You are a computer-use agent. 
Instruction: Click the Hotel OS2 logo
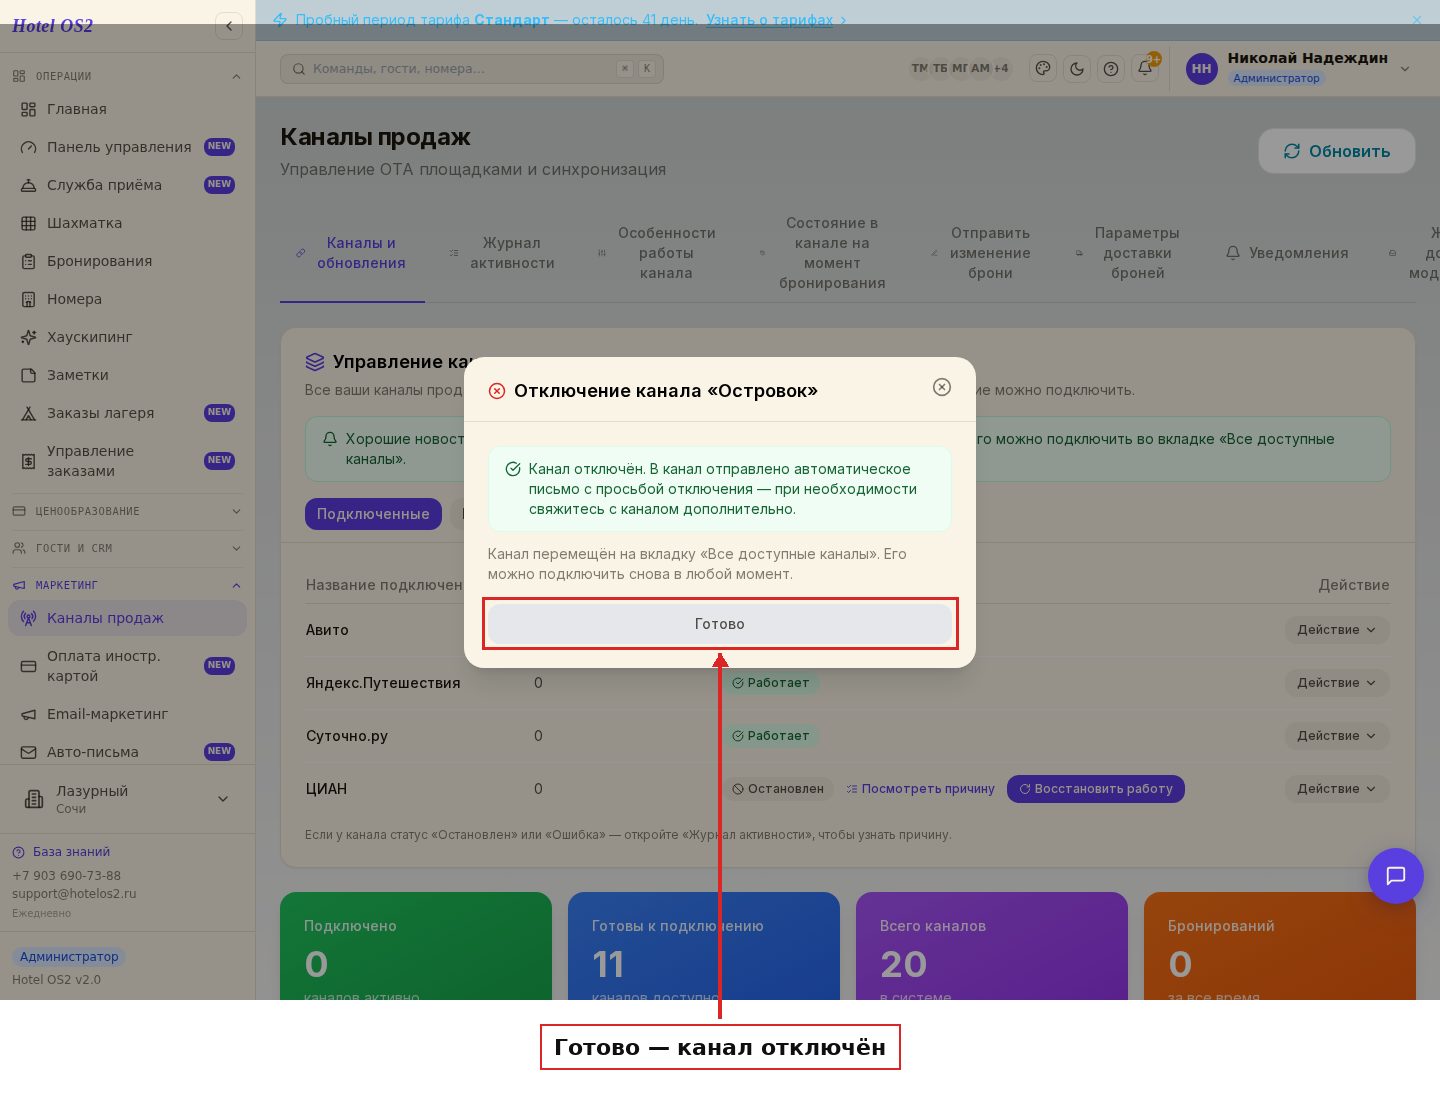pos(52,26)
